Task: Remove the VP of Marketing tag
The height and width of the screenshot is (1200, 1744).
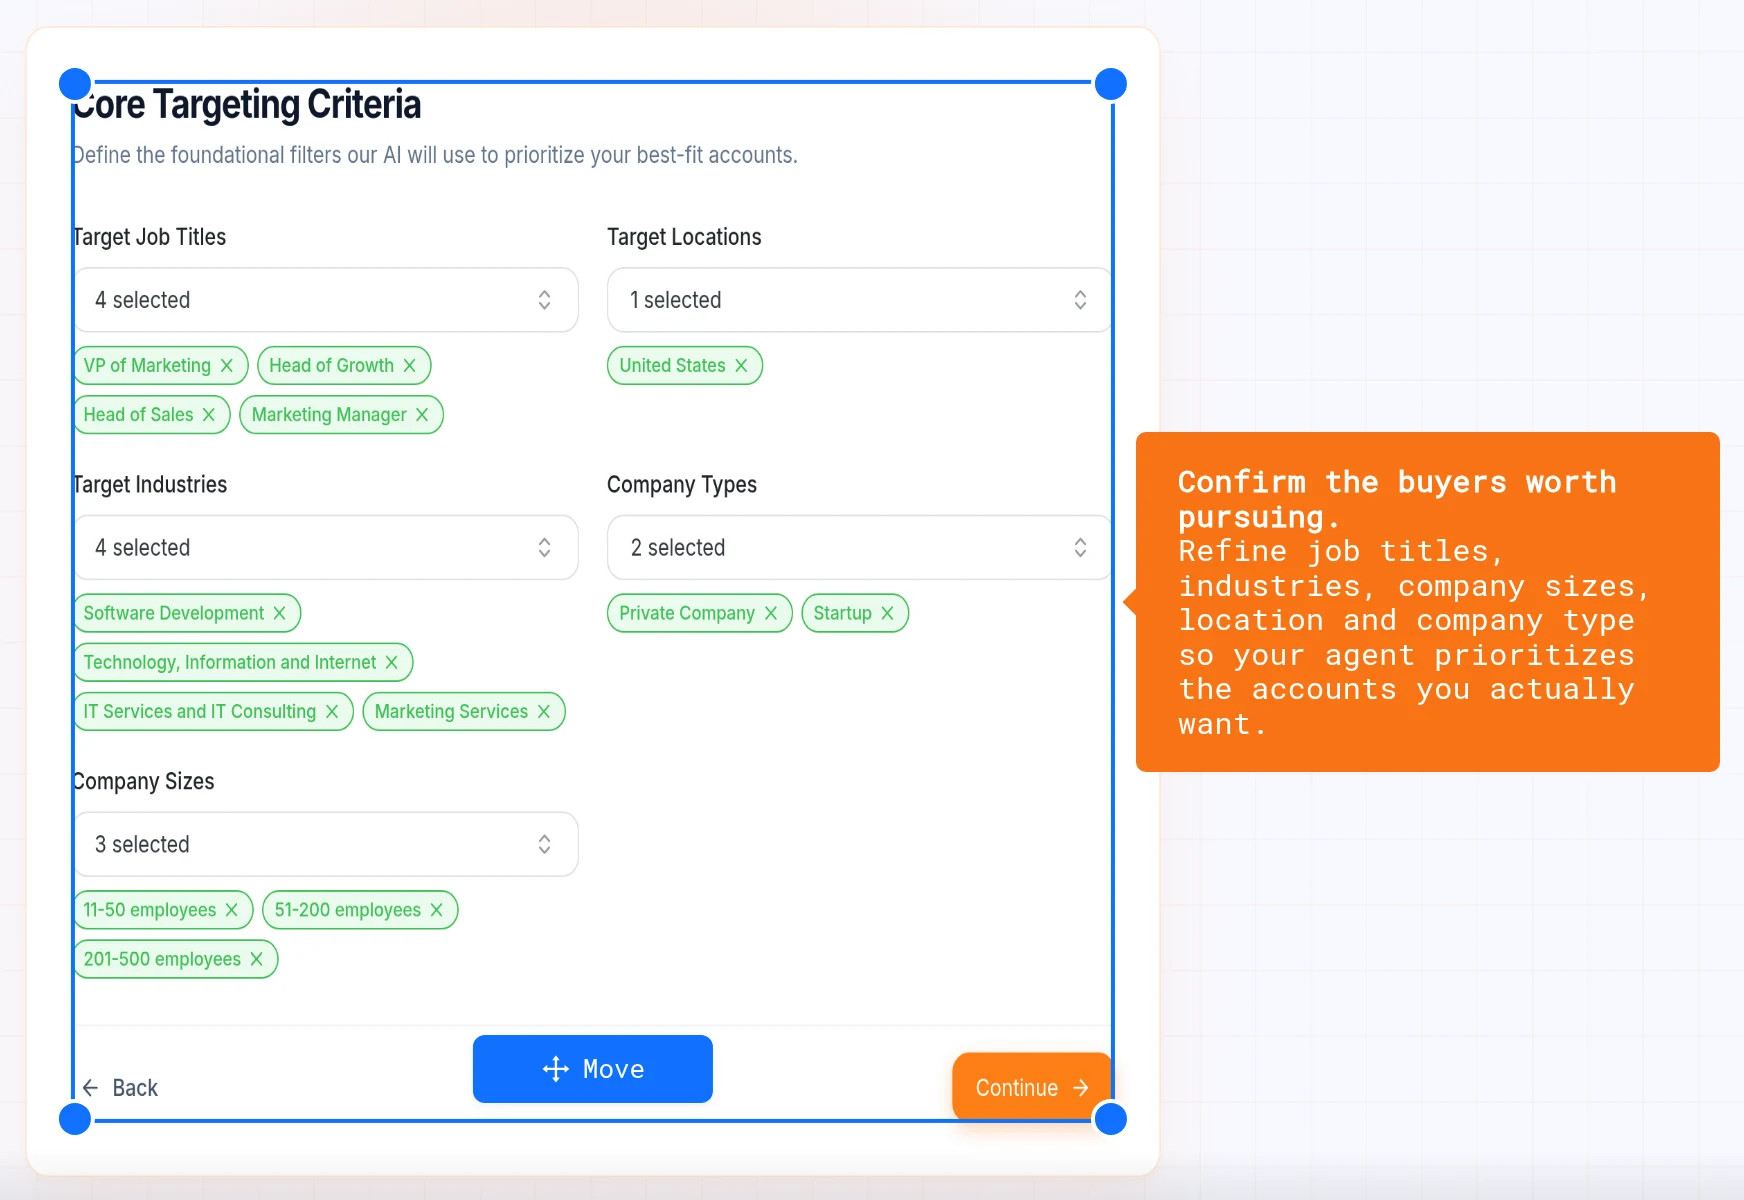Action: click(x=227, y=366)
